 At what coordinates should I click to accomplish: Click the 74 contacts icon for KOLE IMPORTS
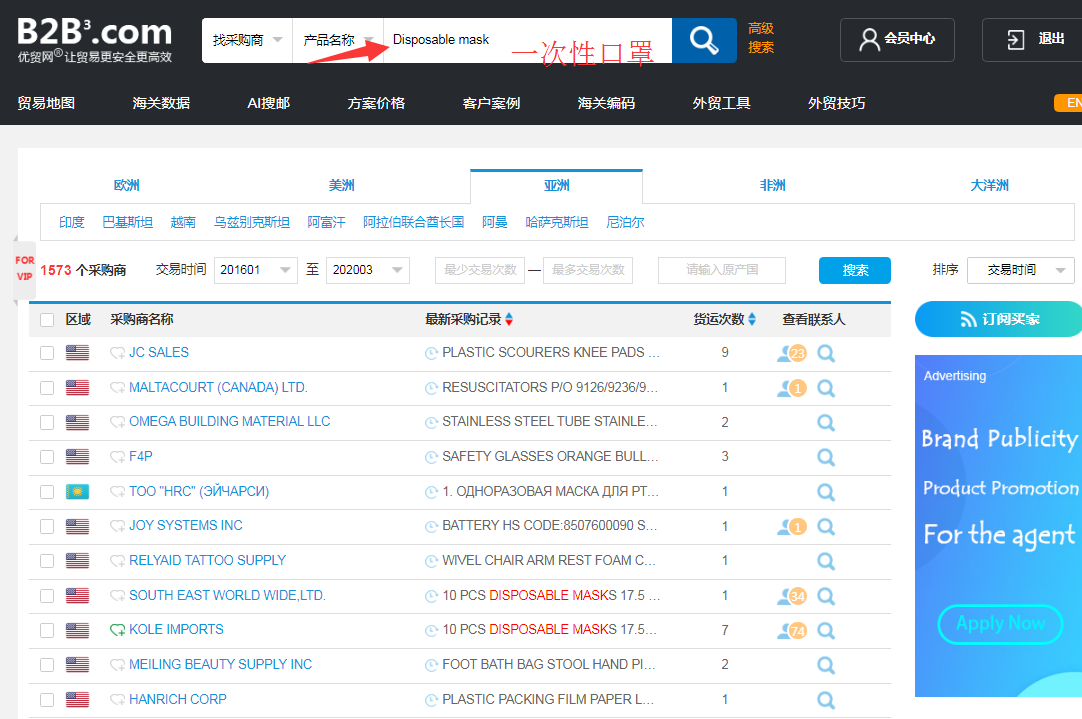point(792,631)
